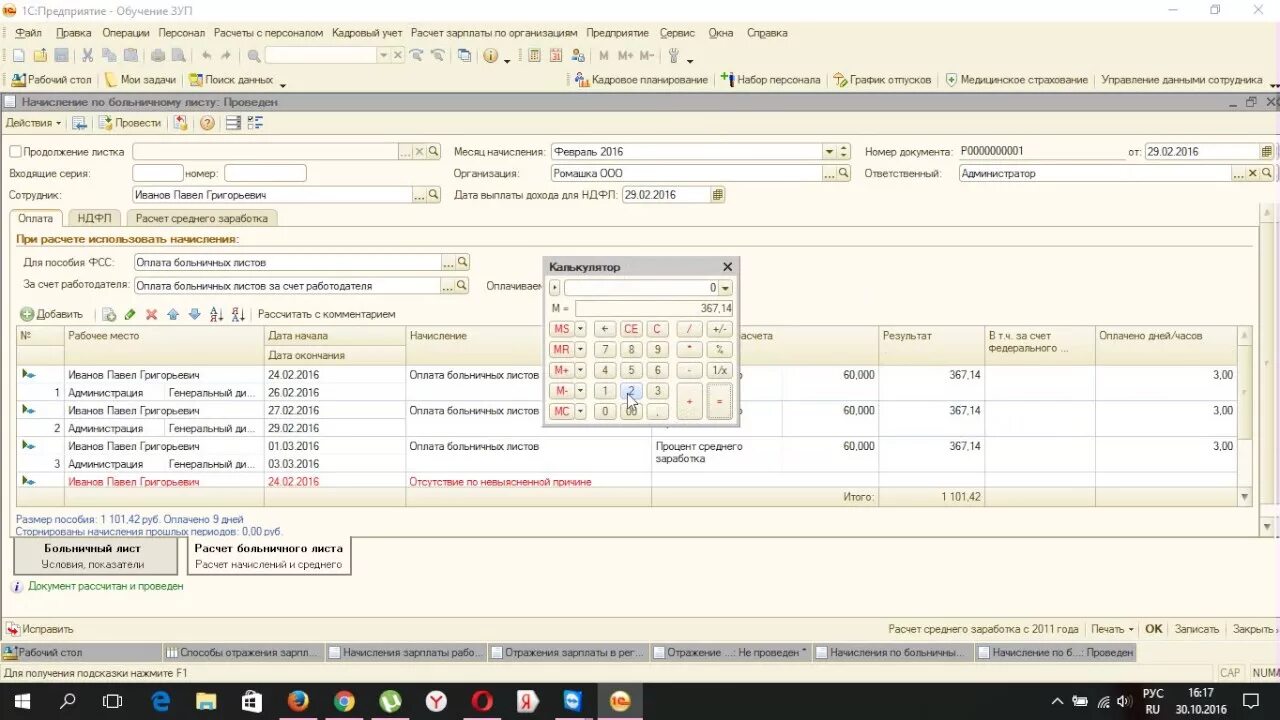Open dropdown next to MR in calculator
The height and width of the screenshot is (720, 1280).
[x=580, y=350]
